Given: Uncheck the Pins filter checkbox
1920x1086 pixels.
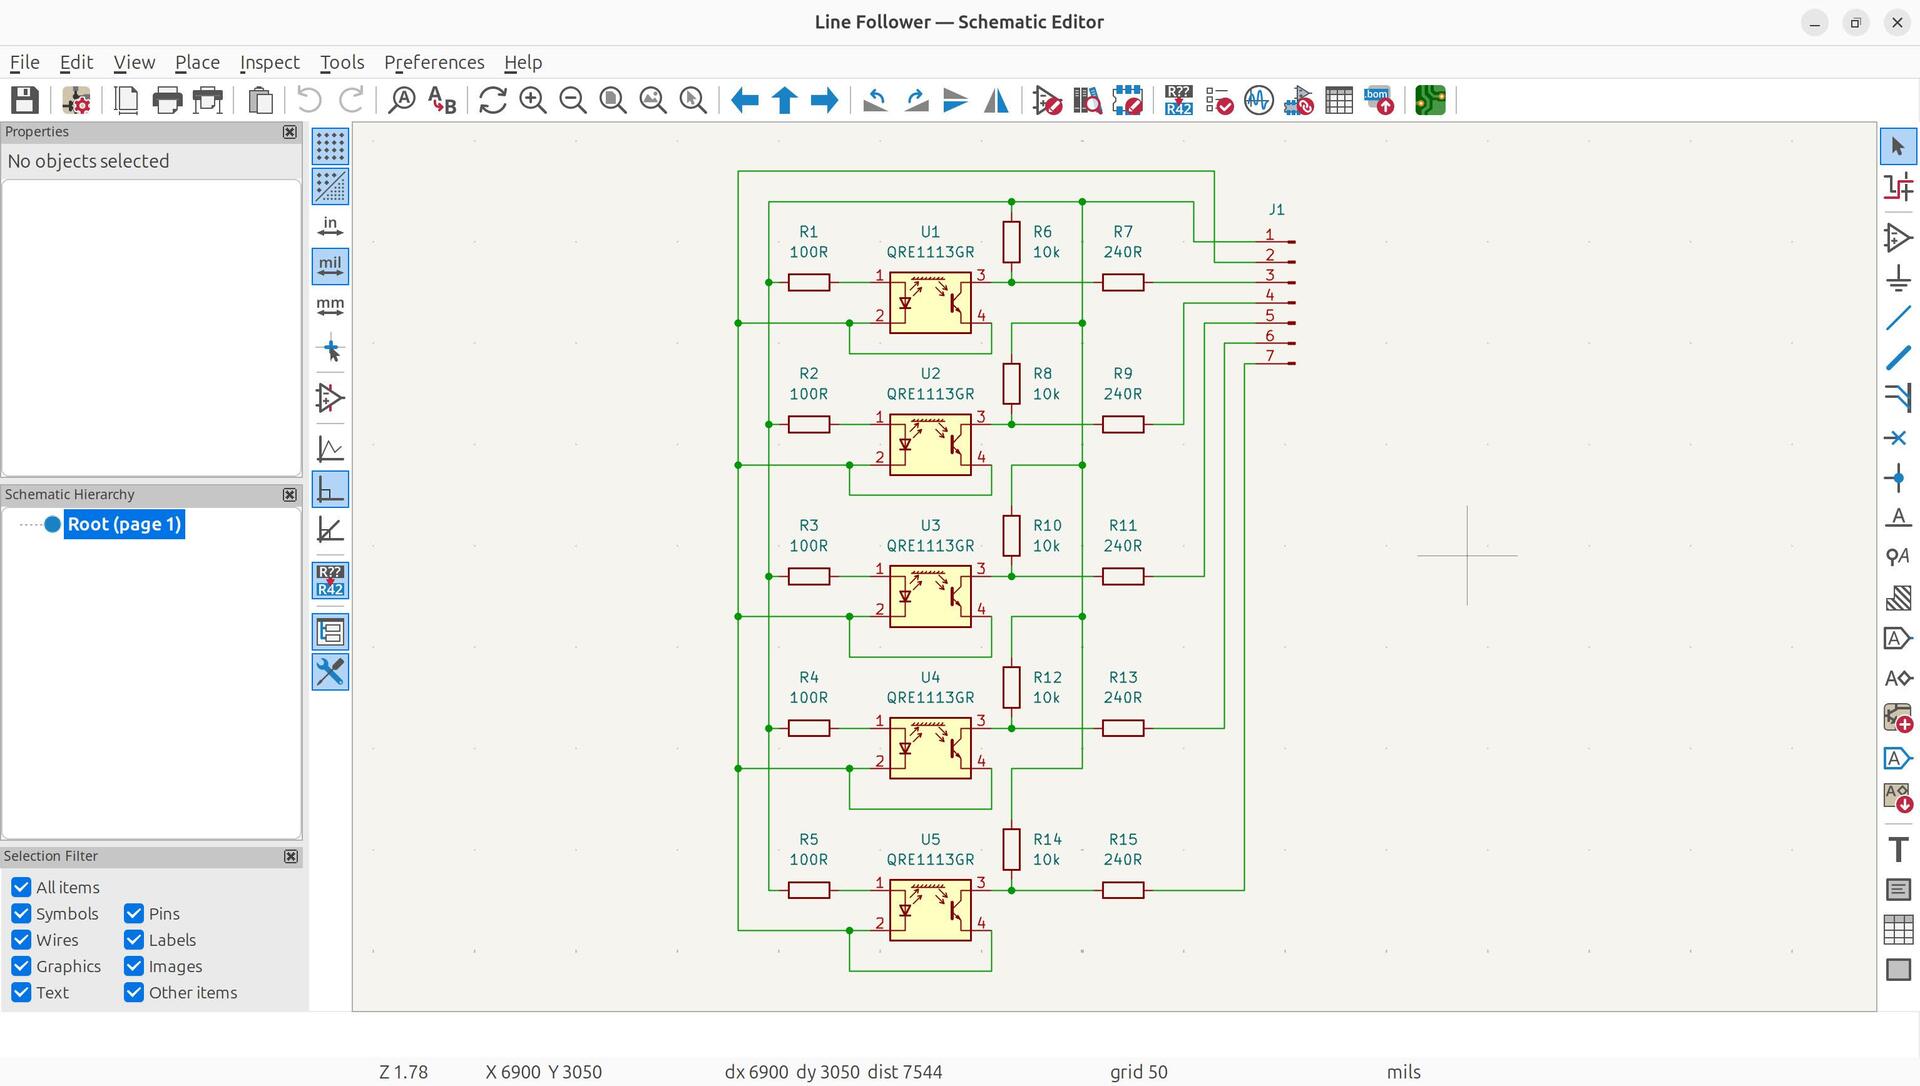Looking at the screenshot, I should (134, 913).
